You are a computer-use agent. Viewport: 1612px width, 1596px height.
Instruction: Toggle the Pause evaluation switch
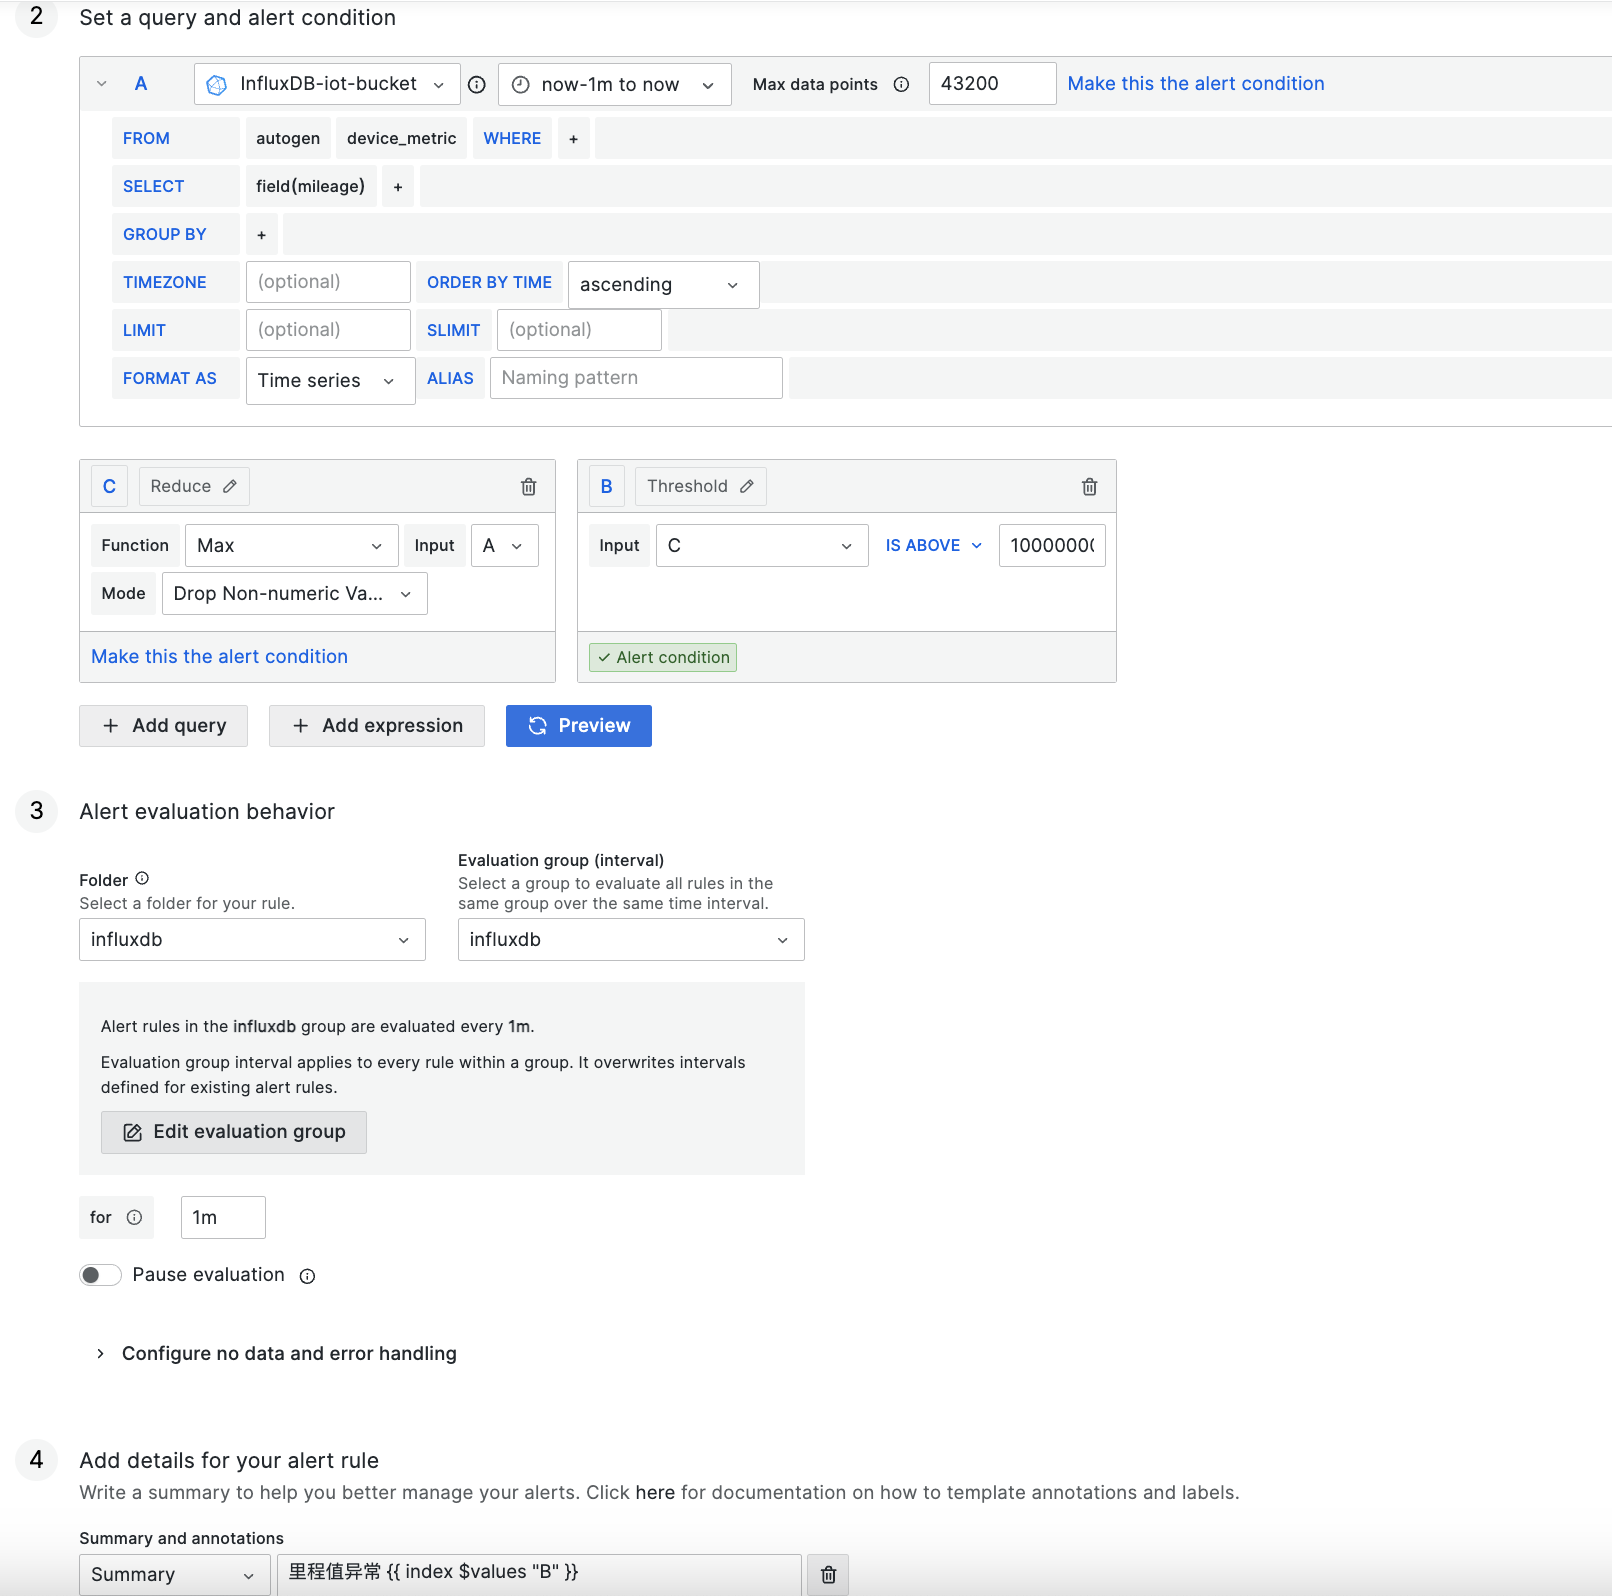[101, 1275]
